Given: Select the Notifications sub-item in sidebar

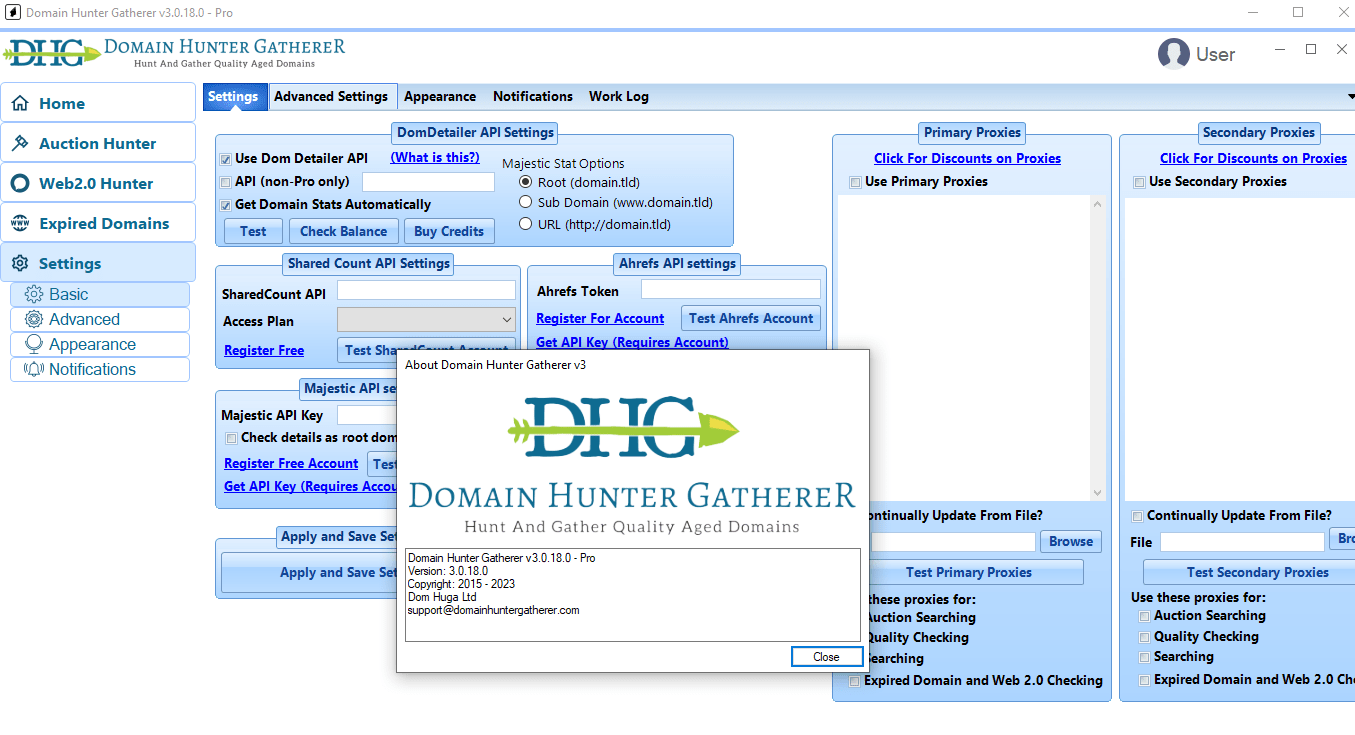Looking at the screenshot, I should (99, 369).
